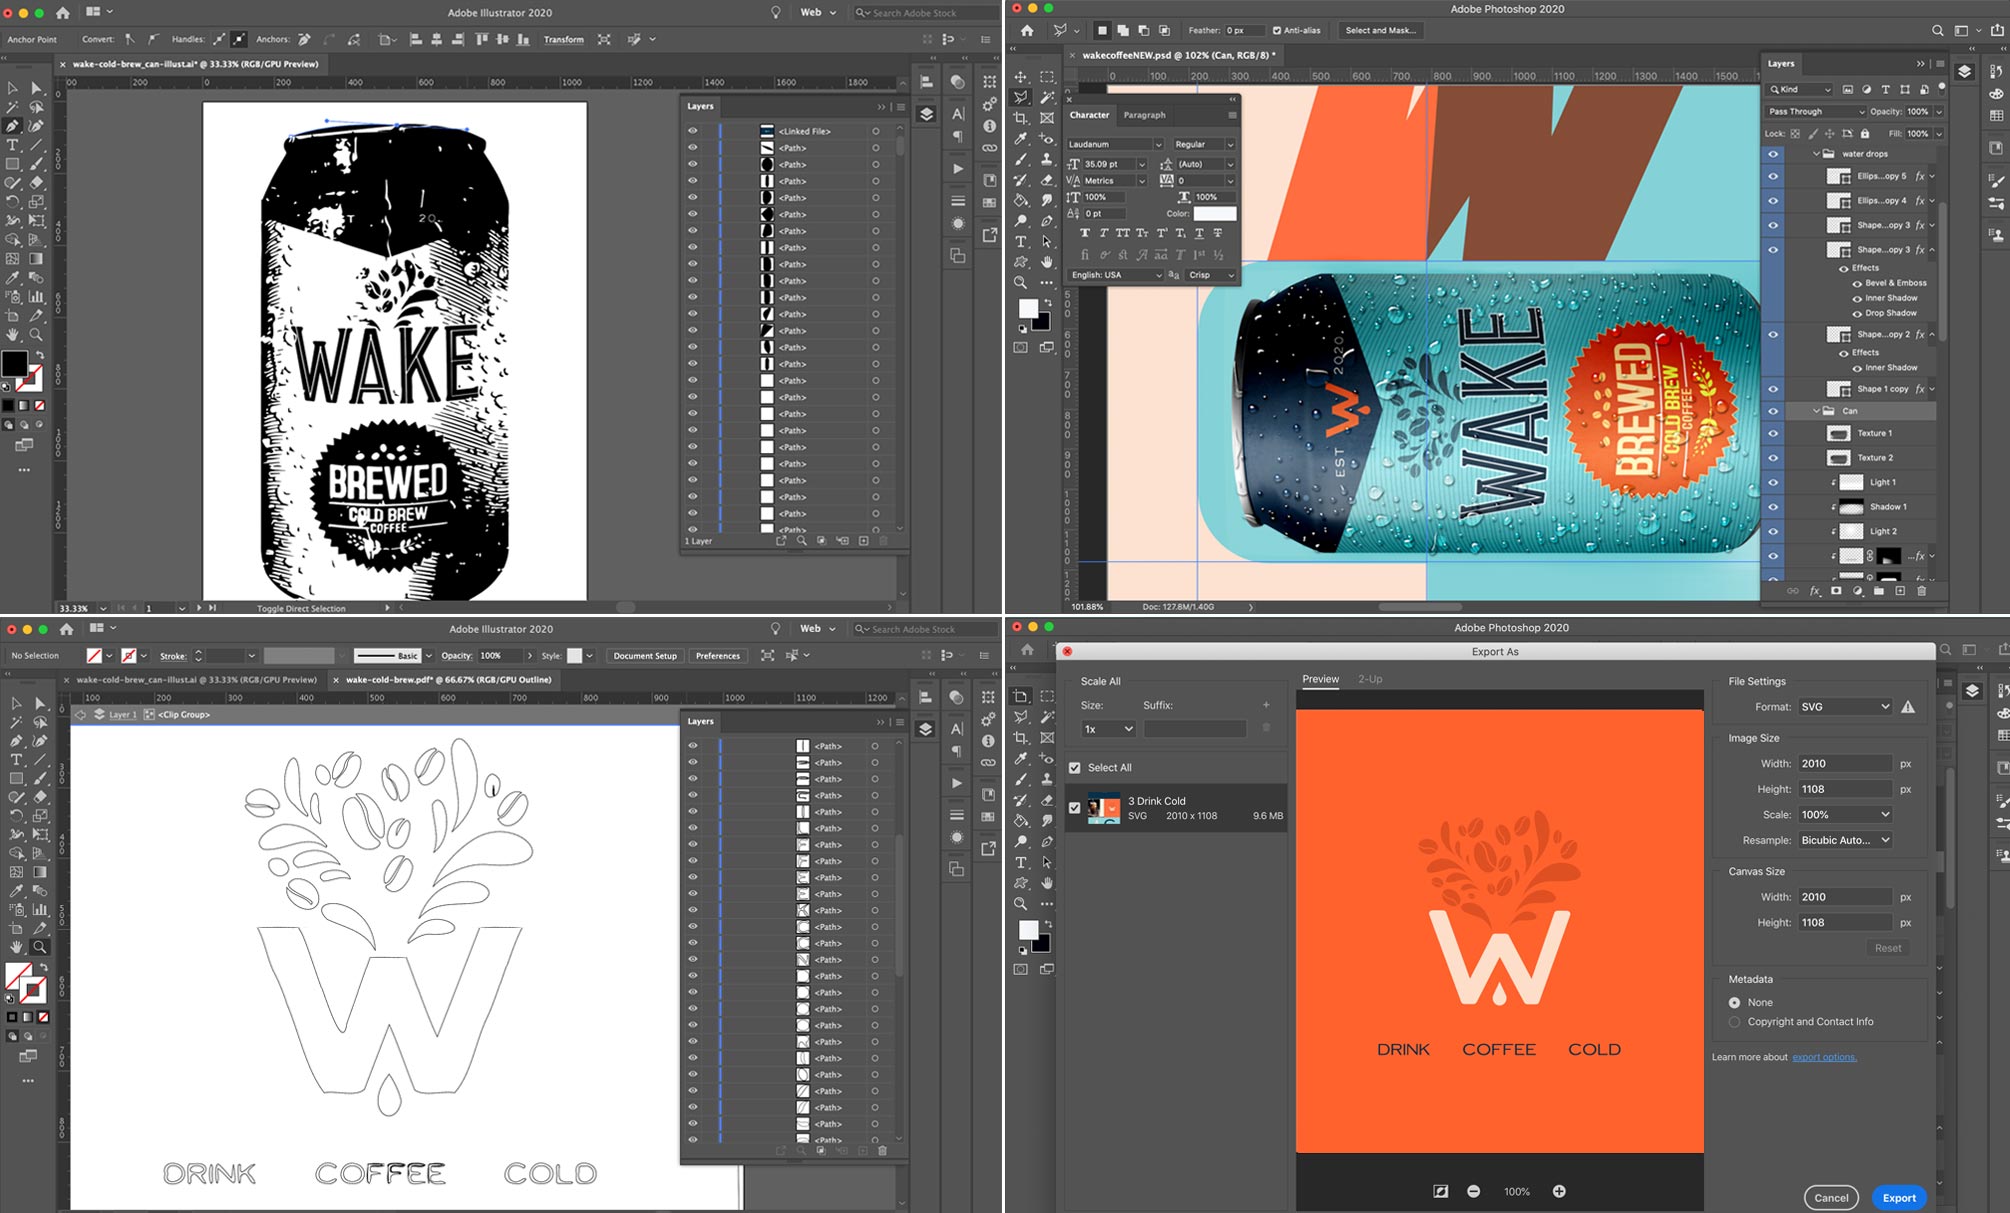This screenshot has width=2010, height=1213.
Task: Delete layer with trash icon in Photoshop Layers panel
Action: pos(1921,591)
